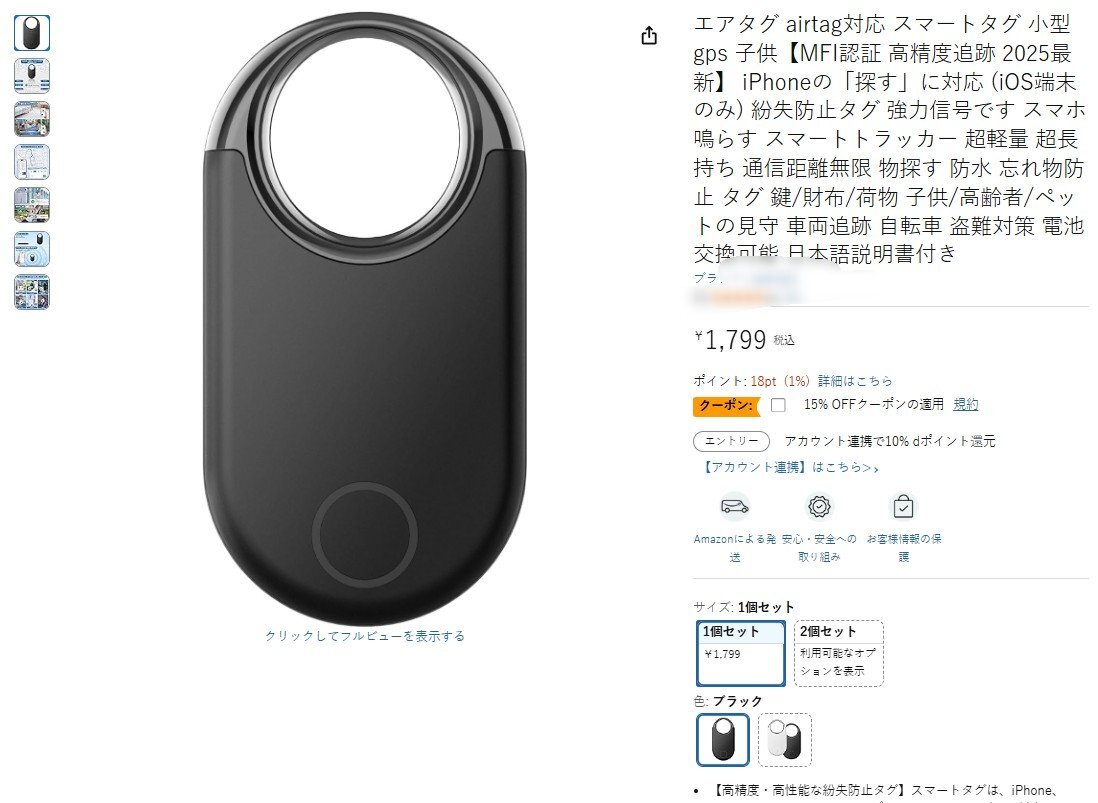Check the 15% OFF coupon checkbox

(778, 405)
